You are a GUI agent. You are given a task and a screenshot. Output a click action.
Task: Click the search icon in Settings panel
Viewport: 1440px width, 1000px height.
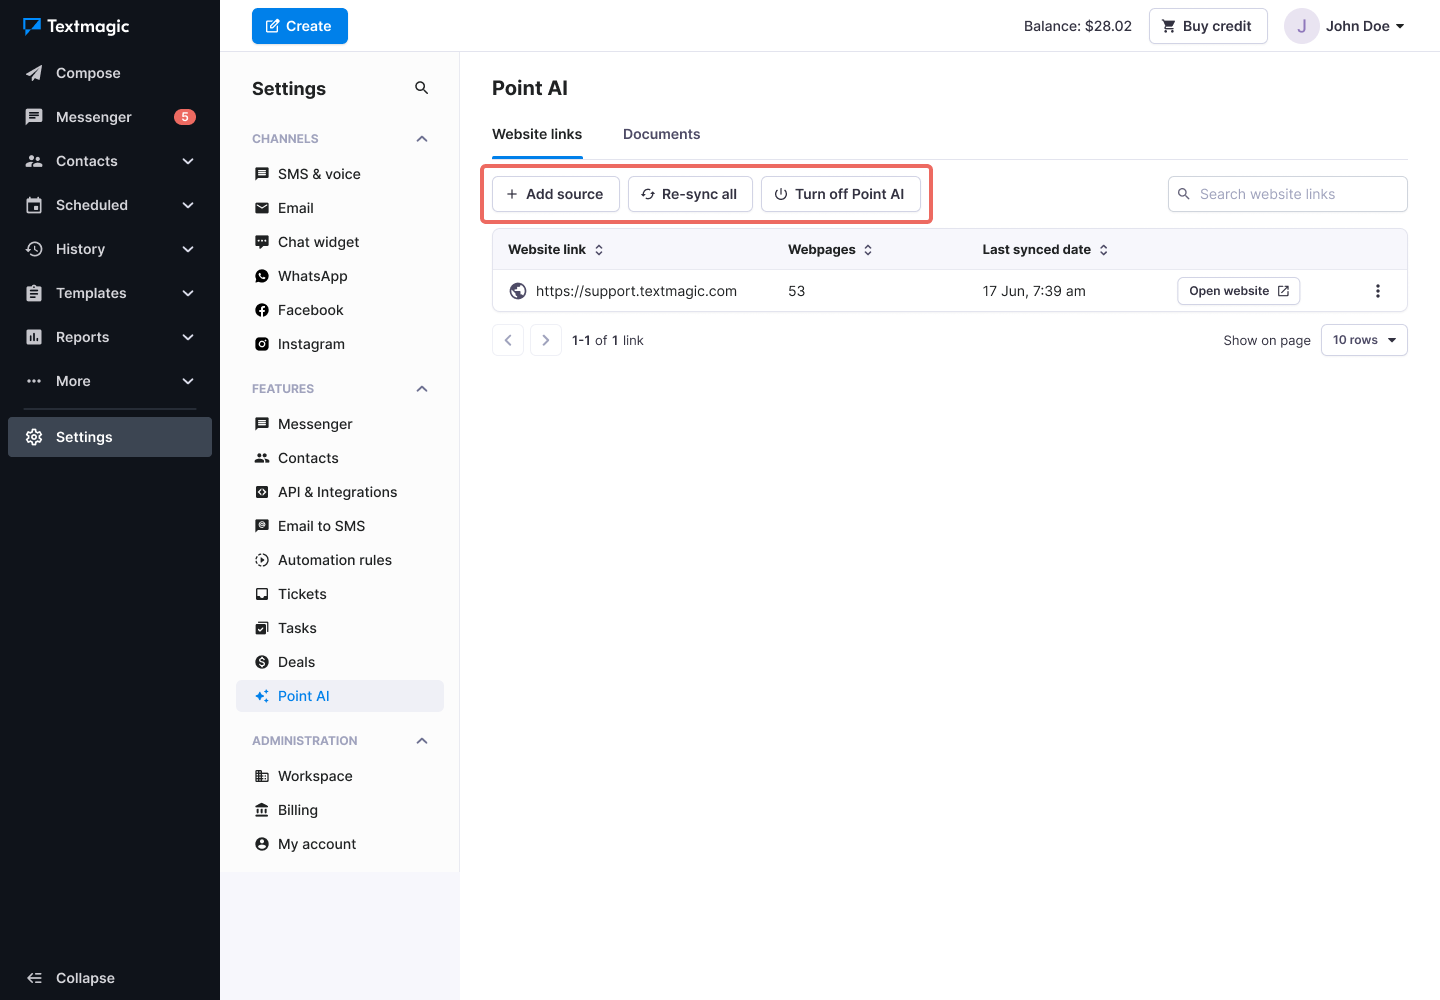[421, 87]
